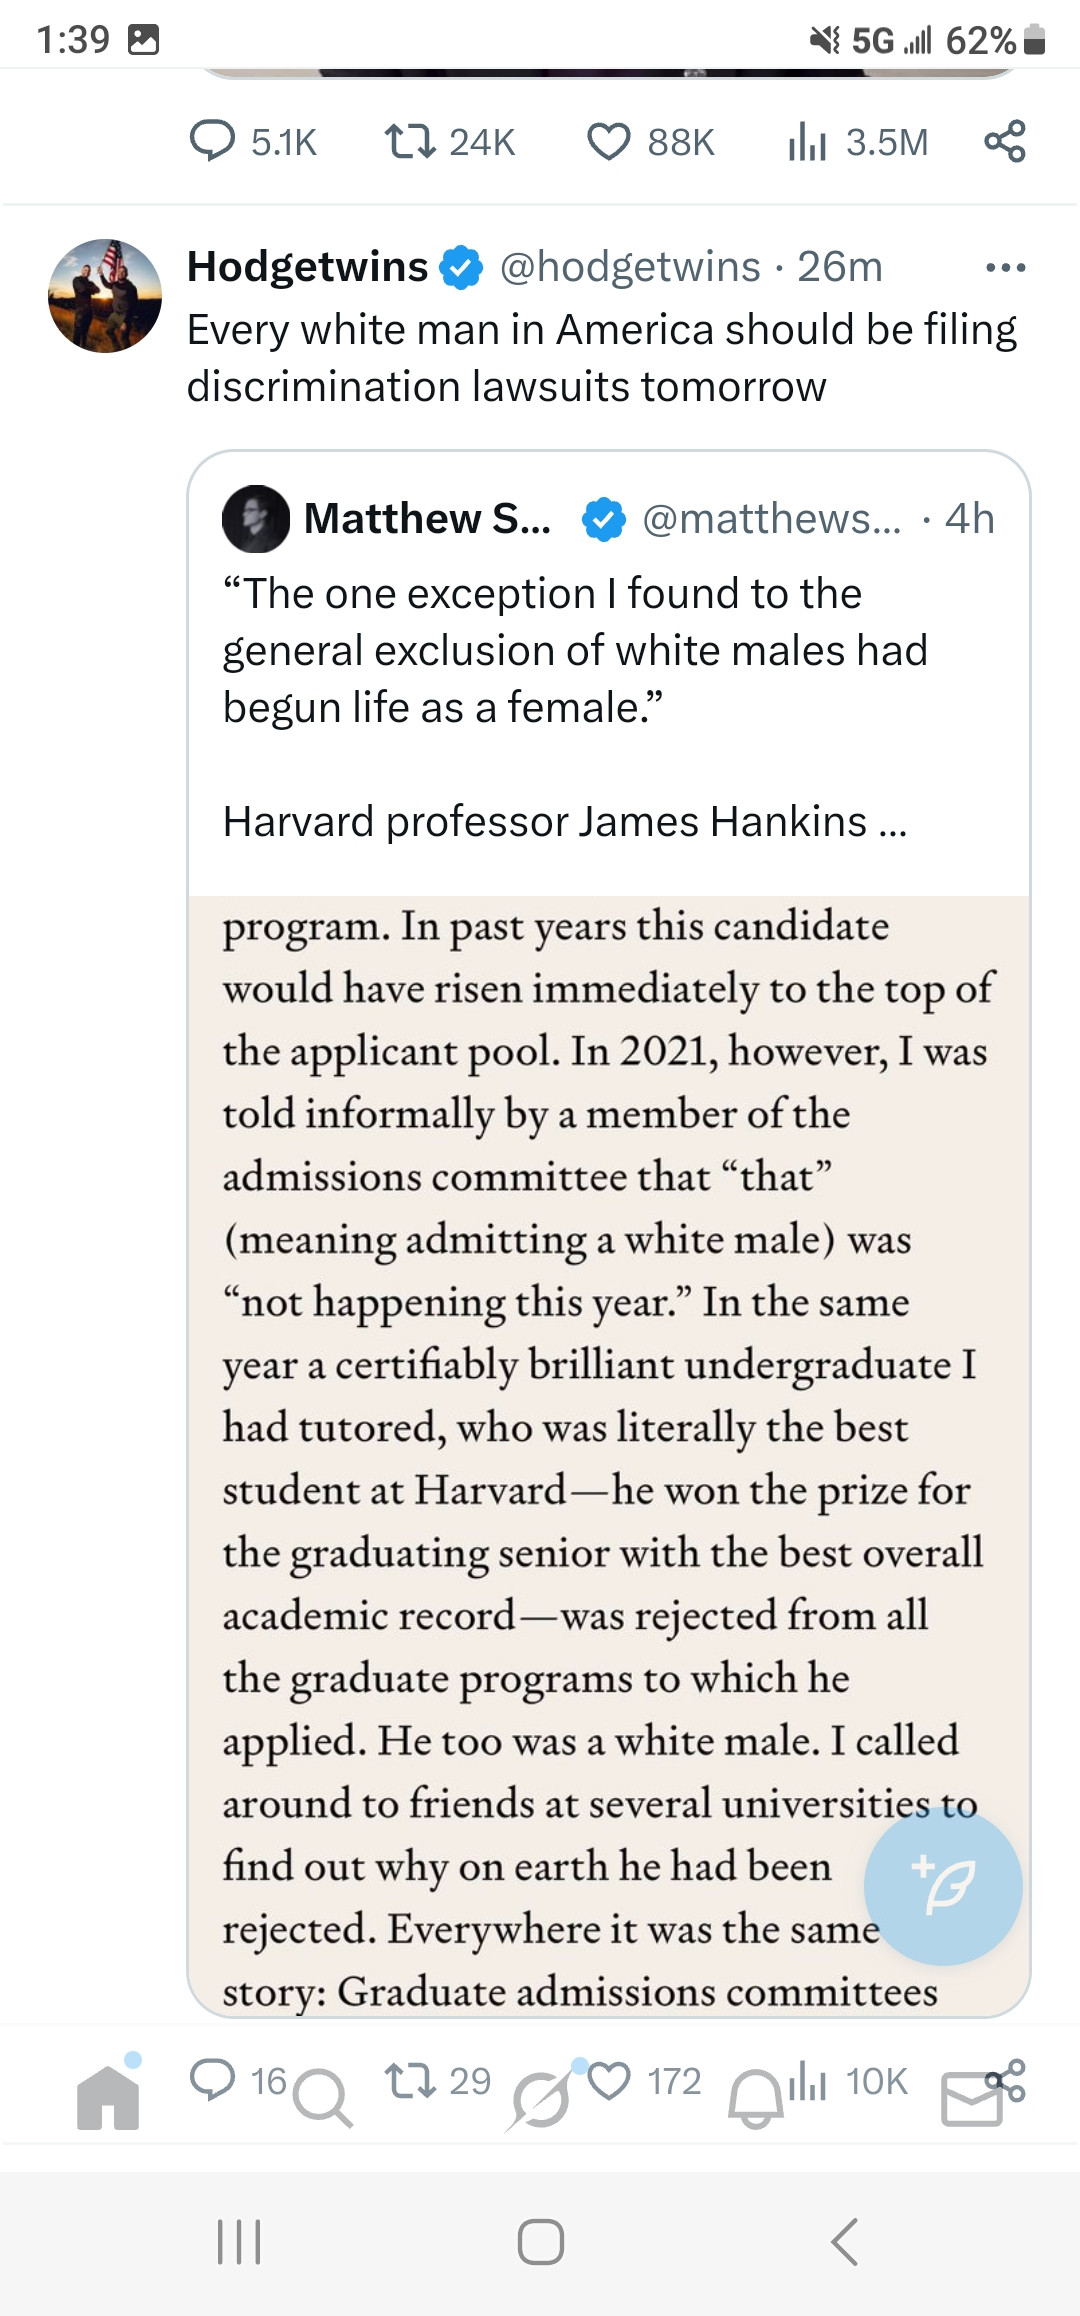Go to the Home tab in bottom navigation
Screen dimensions: 1080x2316
coord(108,2098)
